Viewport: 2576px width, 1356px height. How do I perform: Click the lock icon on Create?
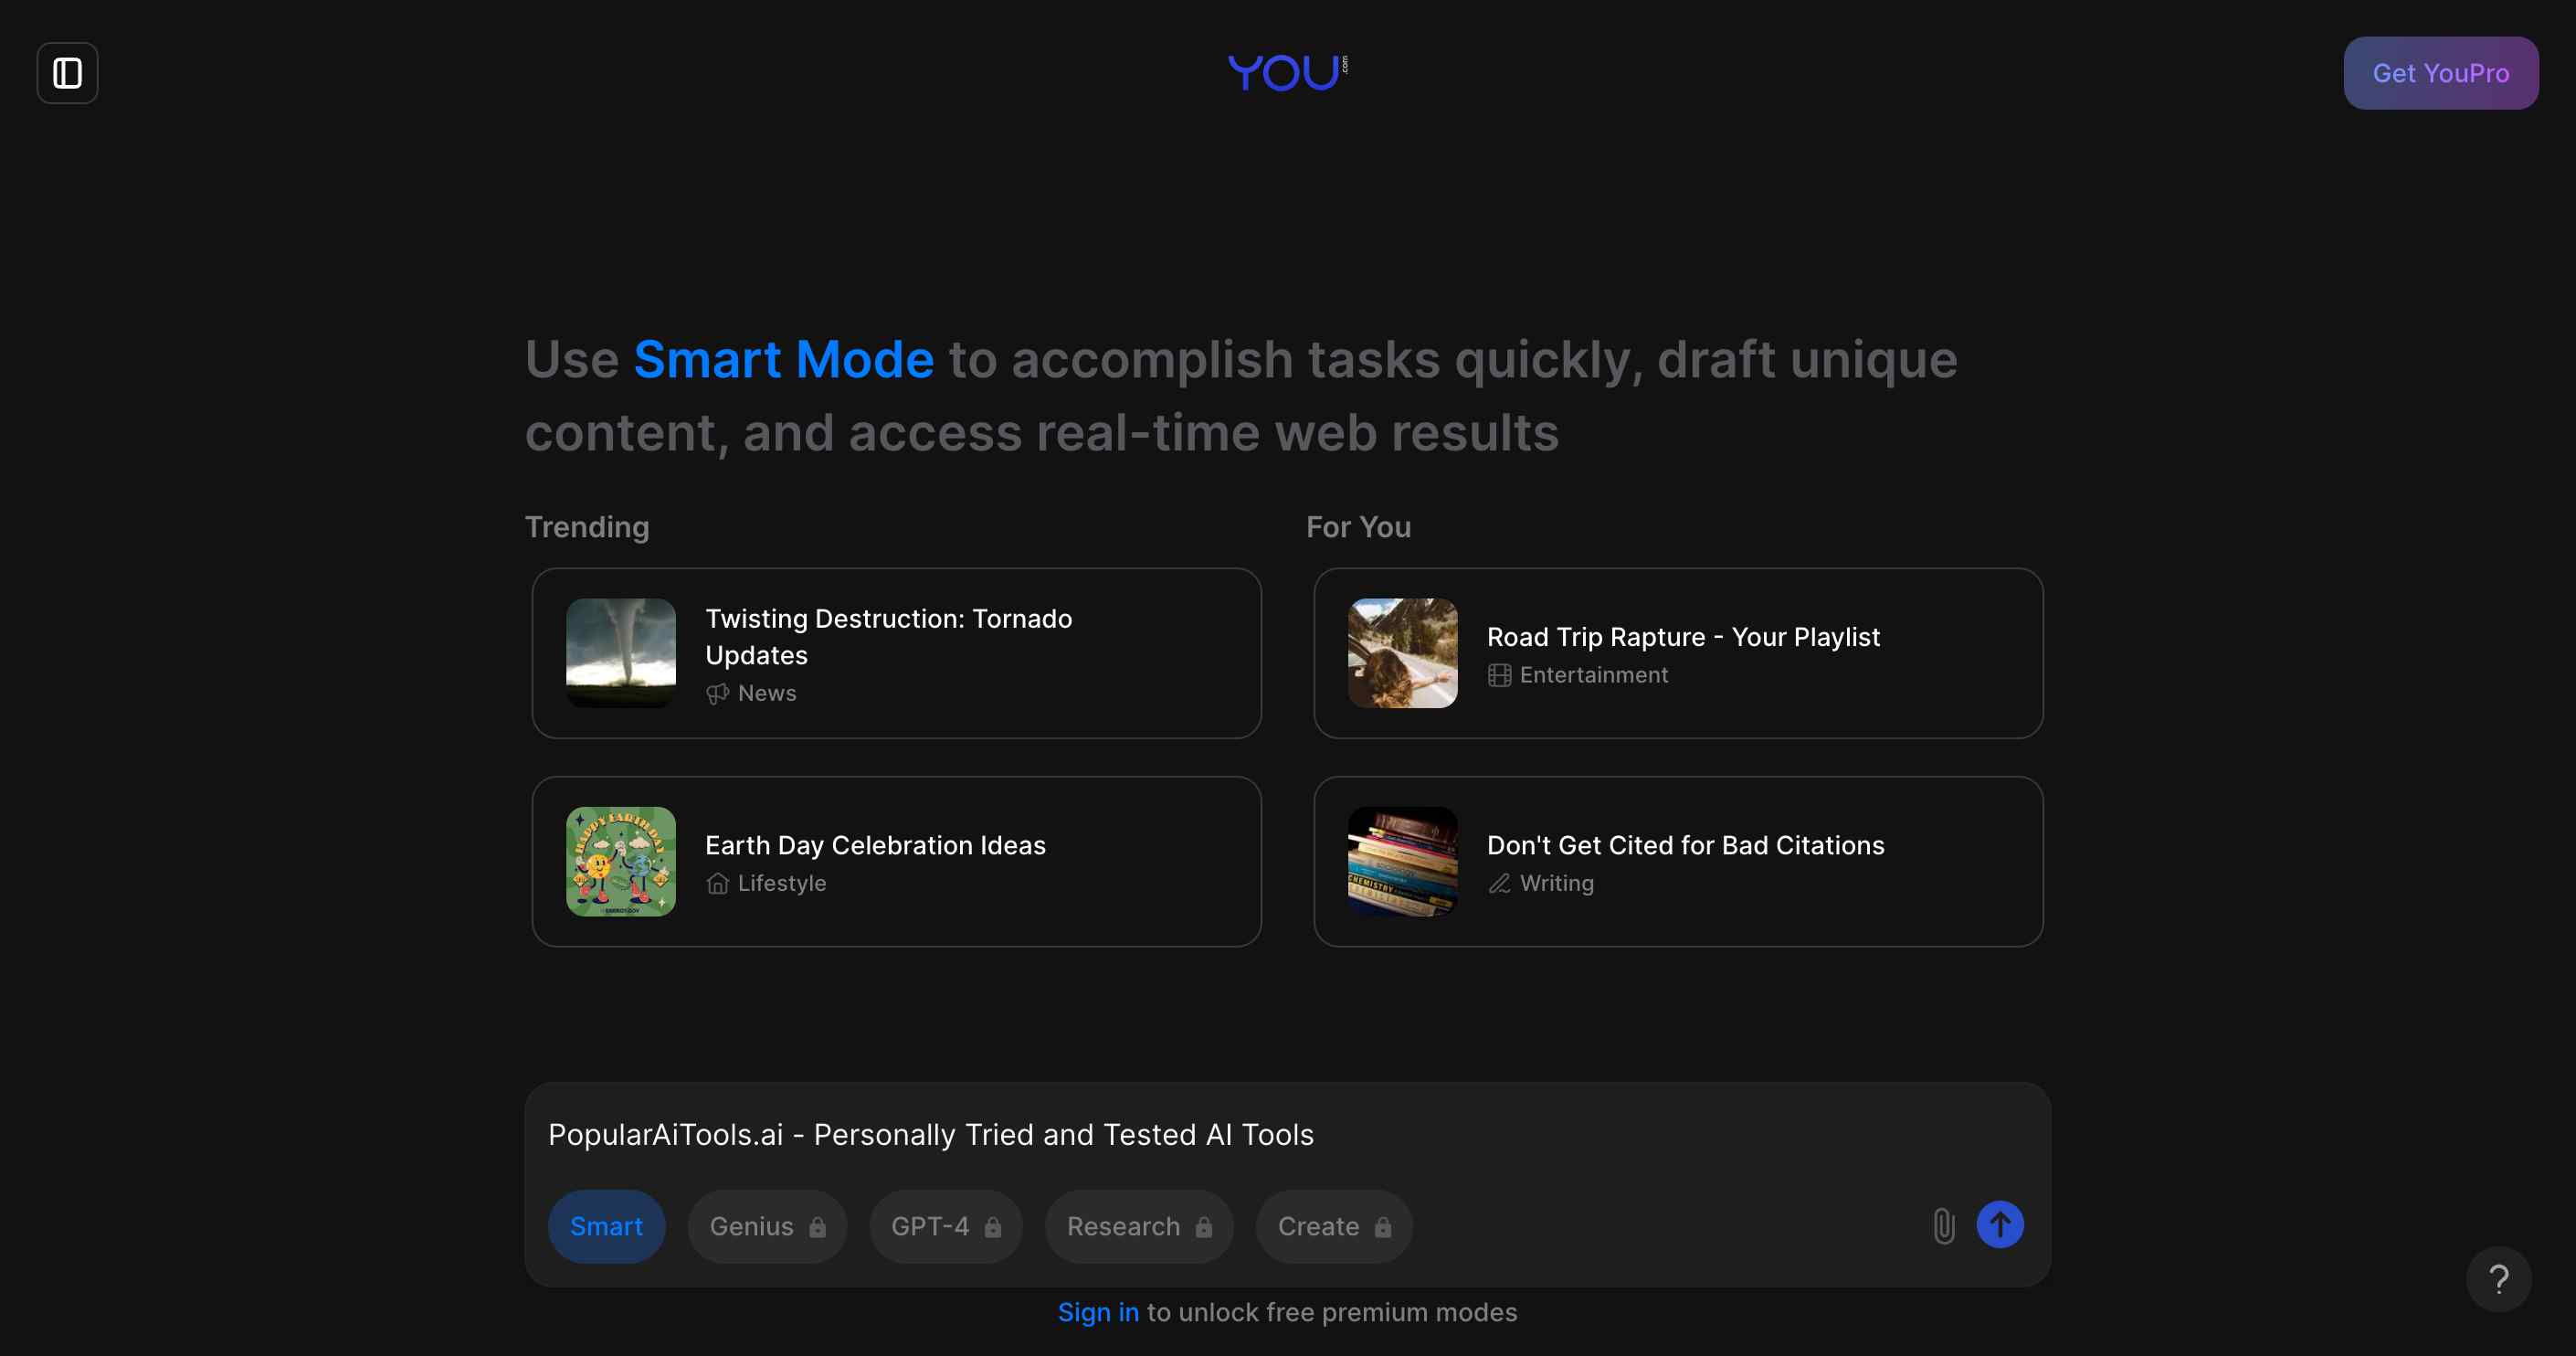coord(1382,1227)
